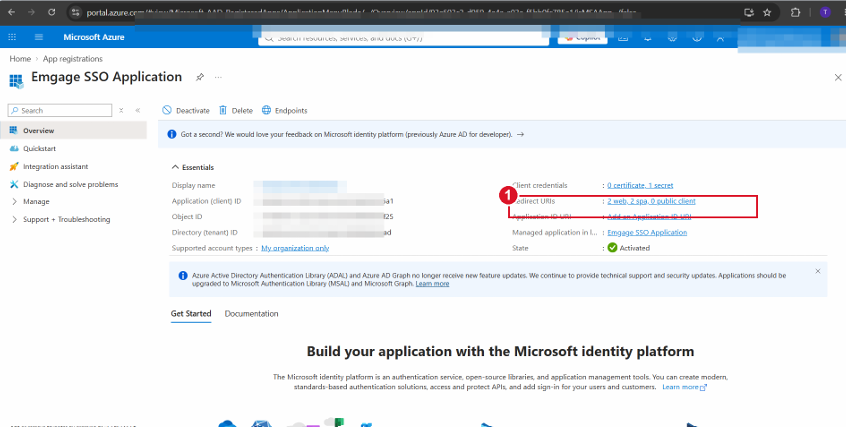Collapse the left sidebar with double chevron
The height and width of the screenshot is (427, 846).
[x=138, y=111]
